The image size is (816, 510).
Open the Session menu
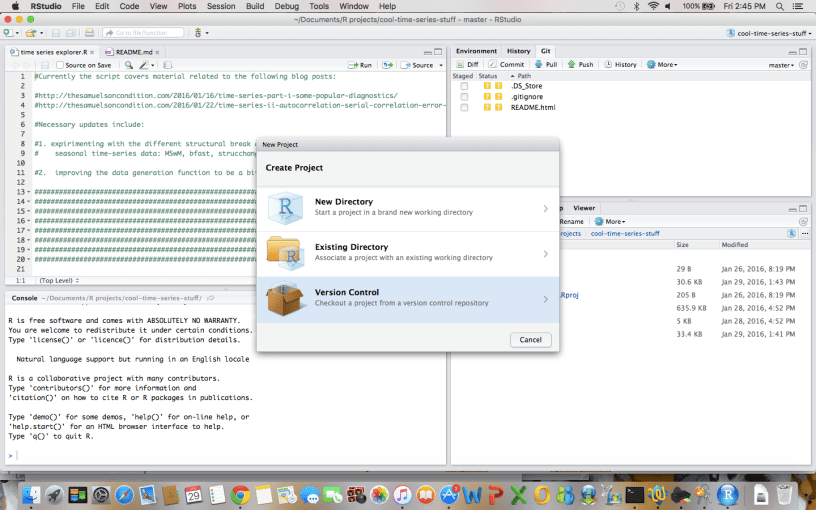[221, 6]
